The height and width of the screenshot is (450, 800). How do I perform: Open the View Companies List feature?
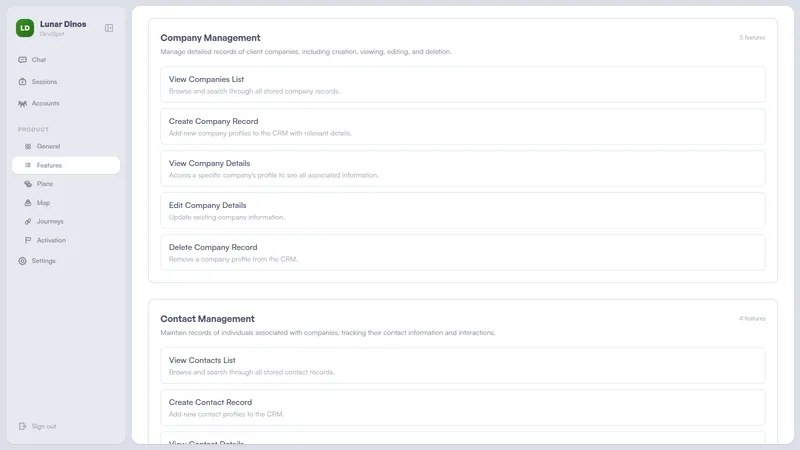(463, 85)
